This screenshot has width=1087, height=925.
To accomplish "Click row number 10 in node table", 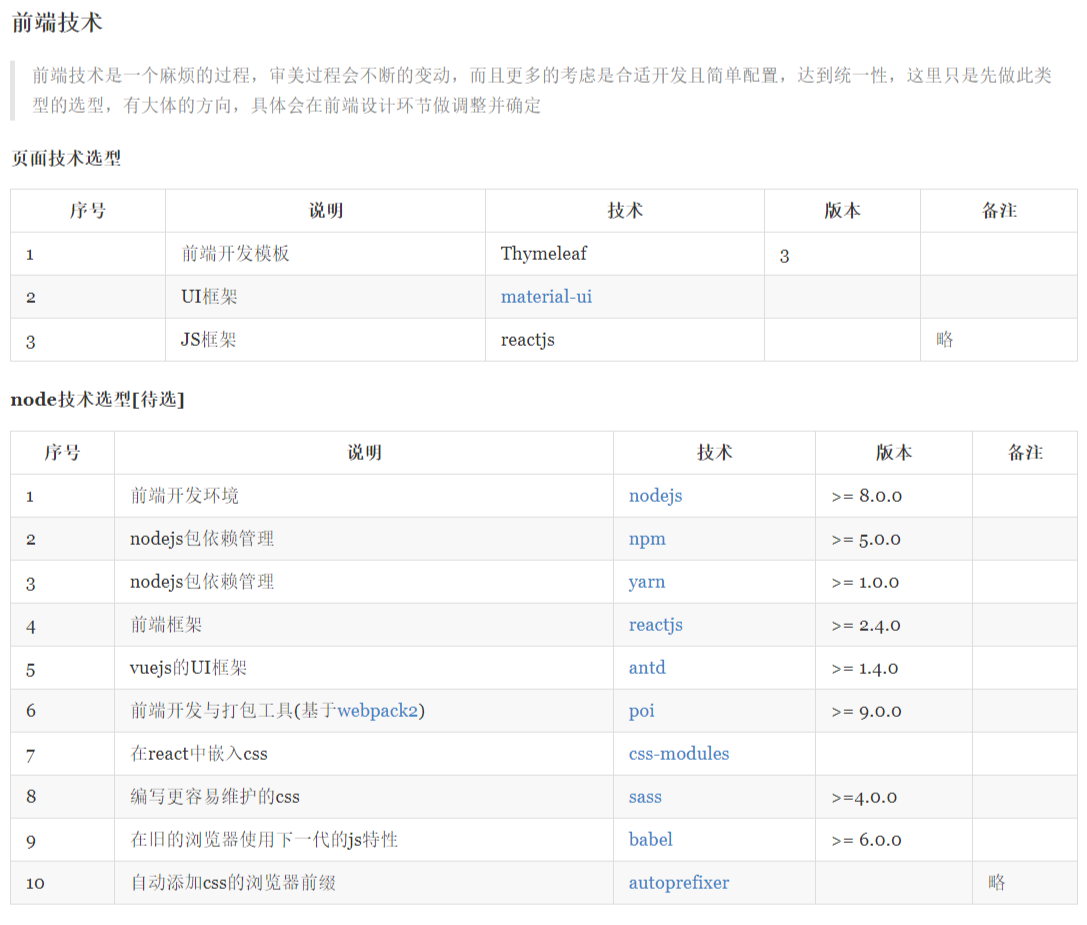I will coord(35,883).
